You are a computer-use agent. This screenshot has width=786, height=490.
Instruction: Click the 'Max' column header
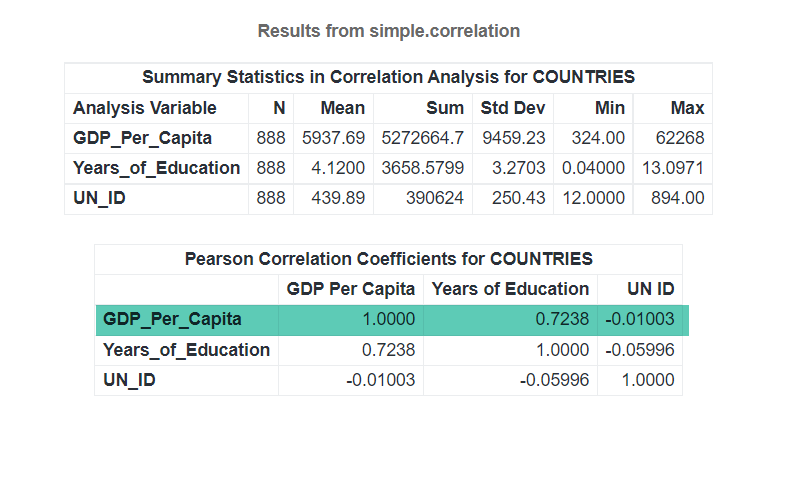[x=687, y=108]
